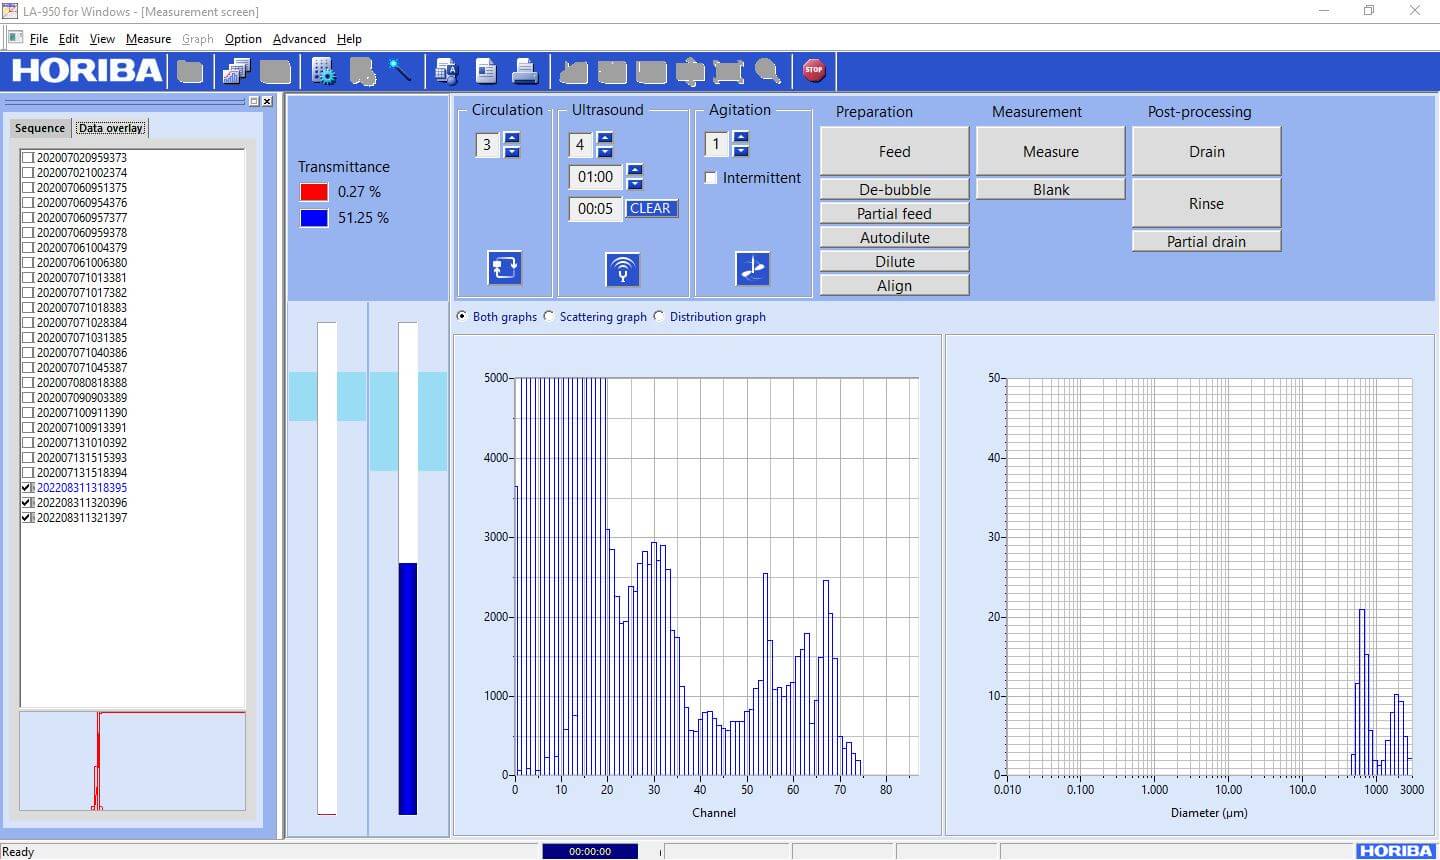Screen dimensions: 1440x860
Task: Click the magnifier zoom toolbar icon
Action: [x=768, y=70]
